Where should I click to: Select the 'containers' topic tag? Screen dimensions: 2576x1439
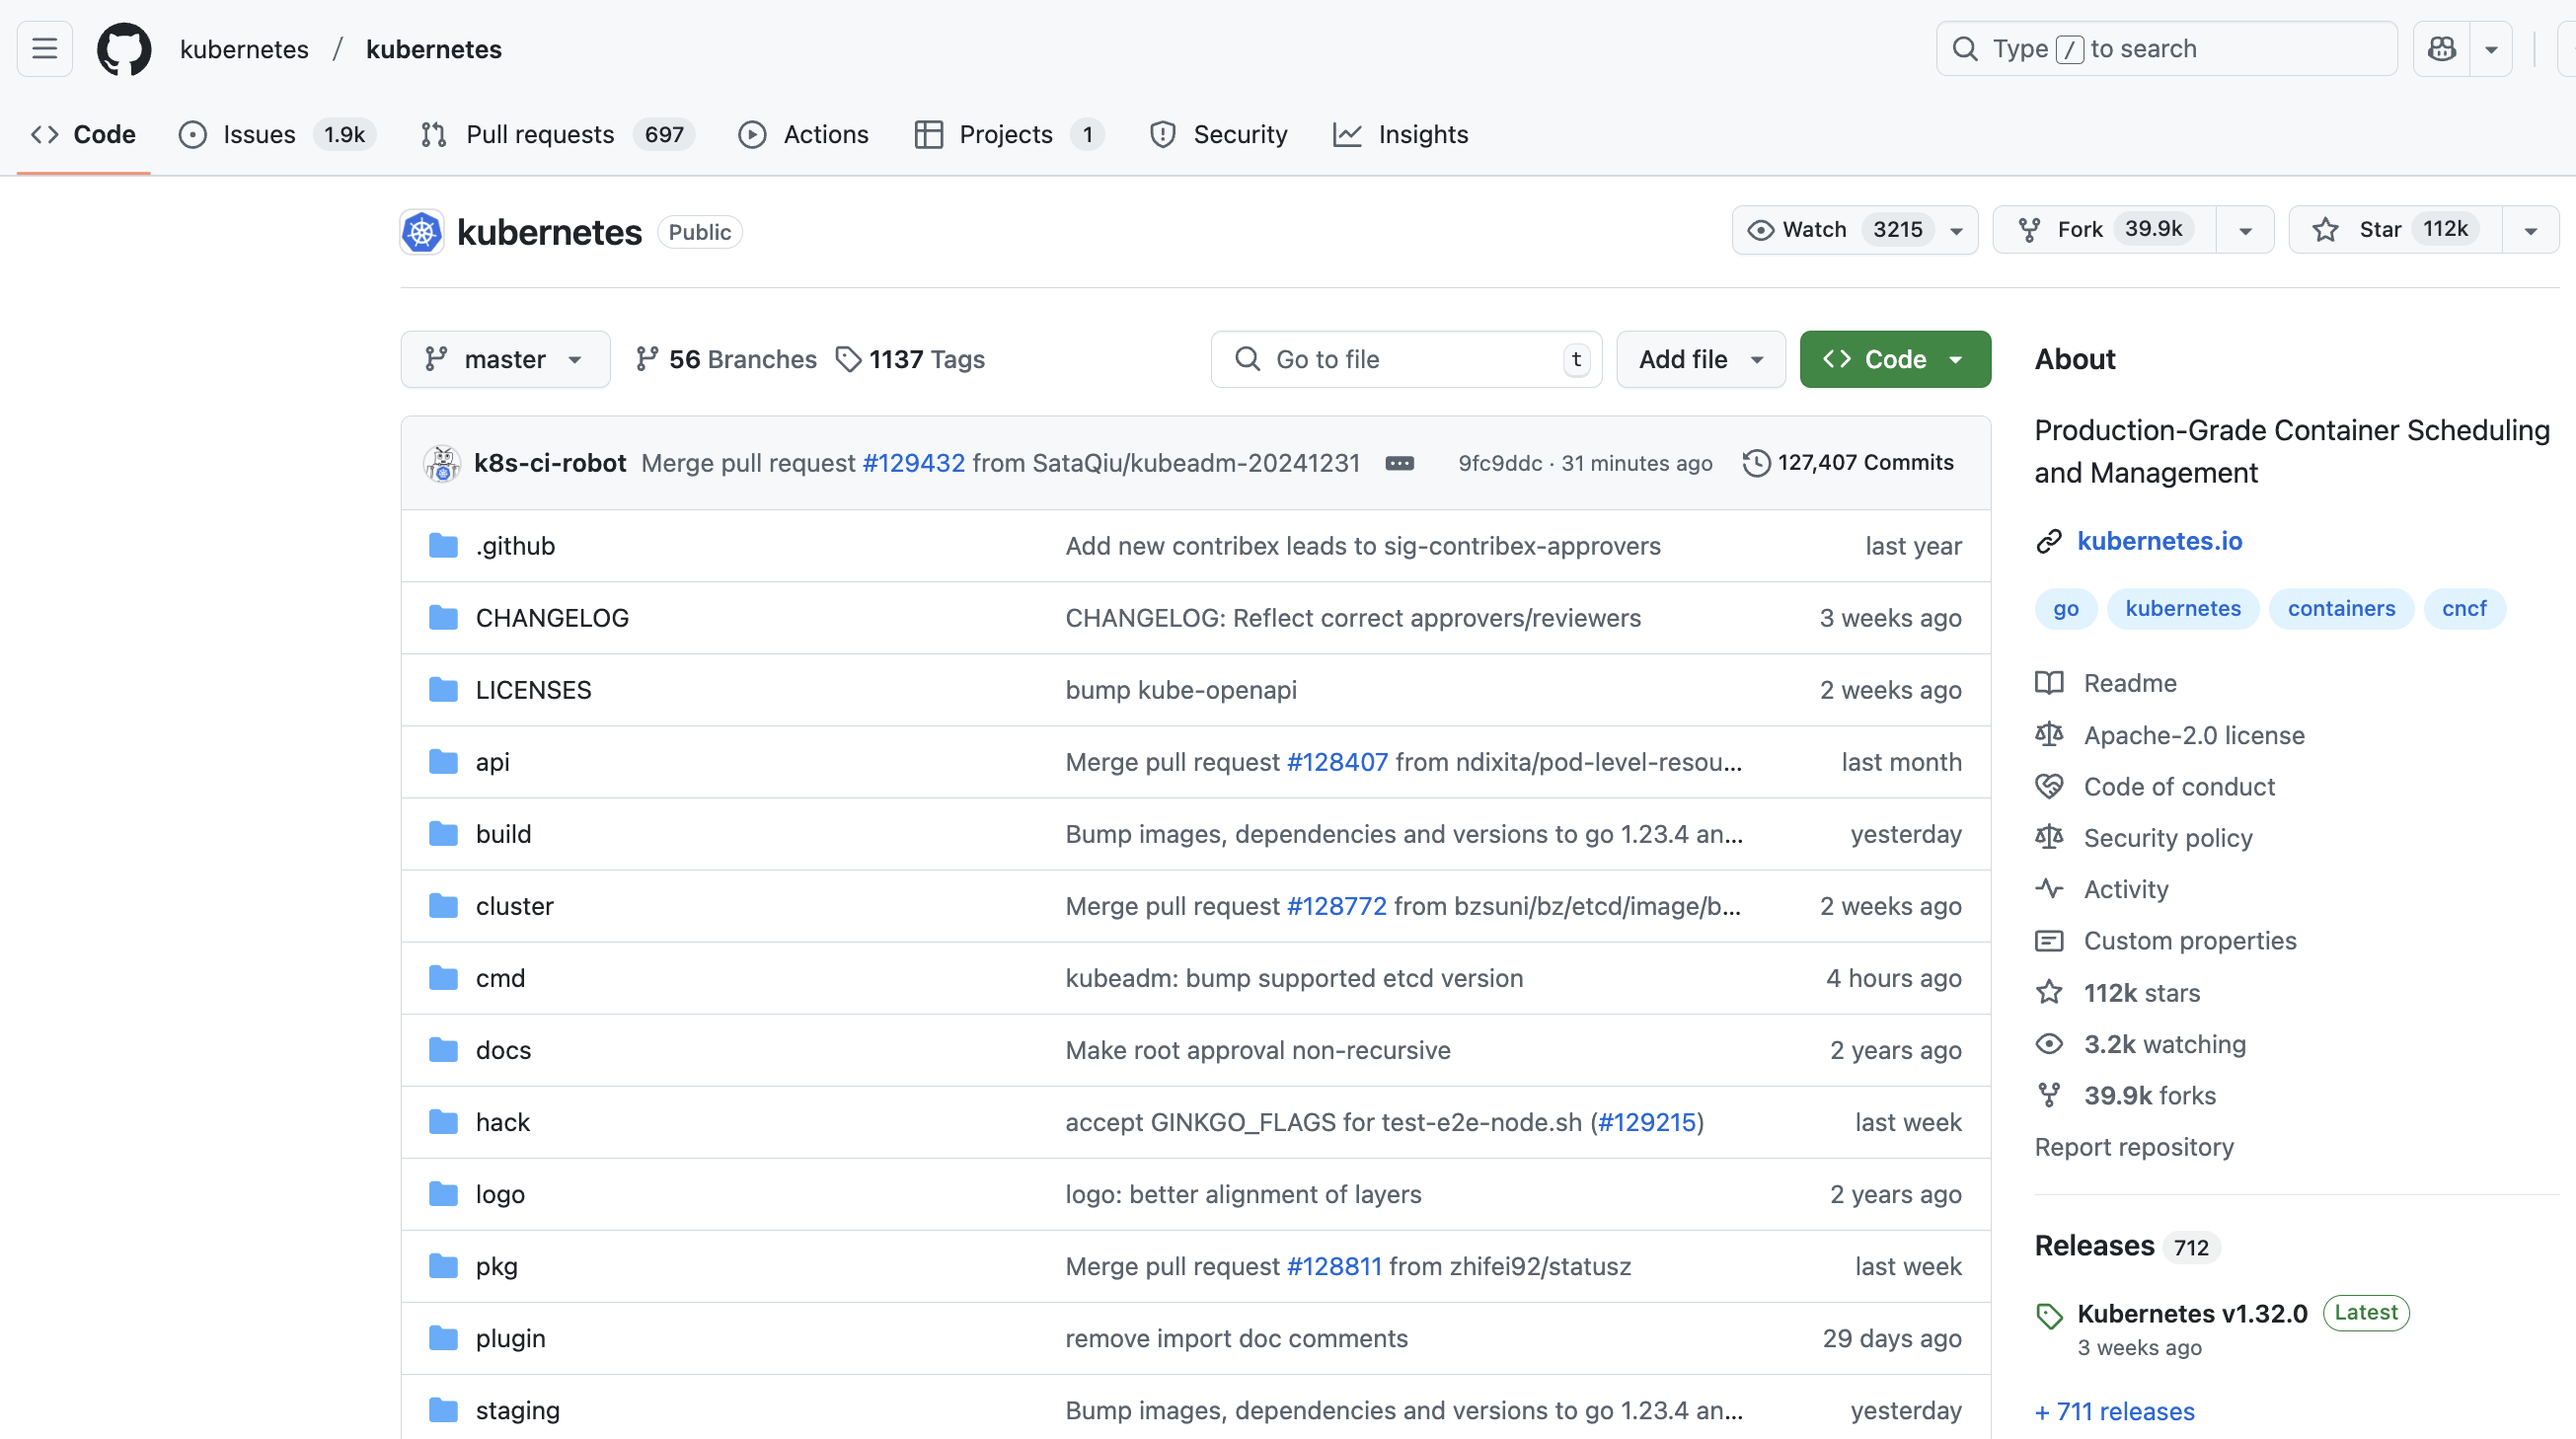[x=2341, y=609]
